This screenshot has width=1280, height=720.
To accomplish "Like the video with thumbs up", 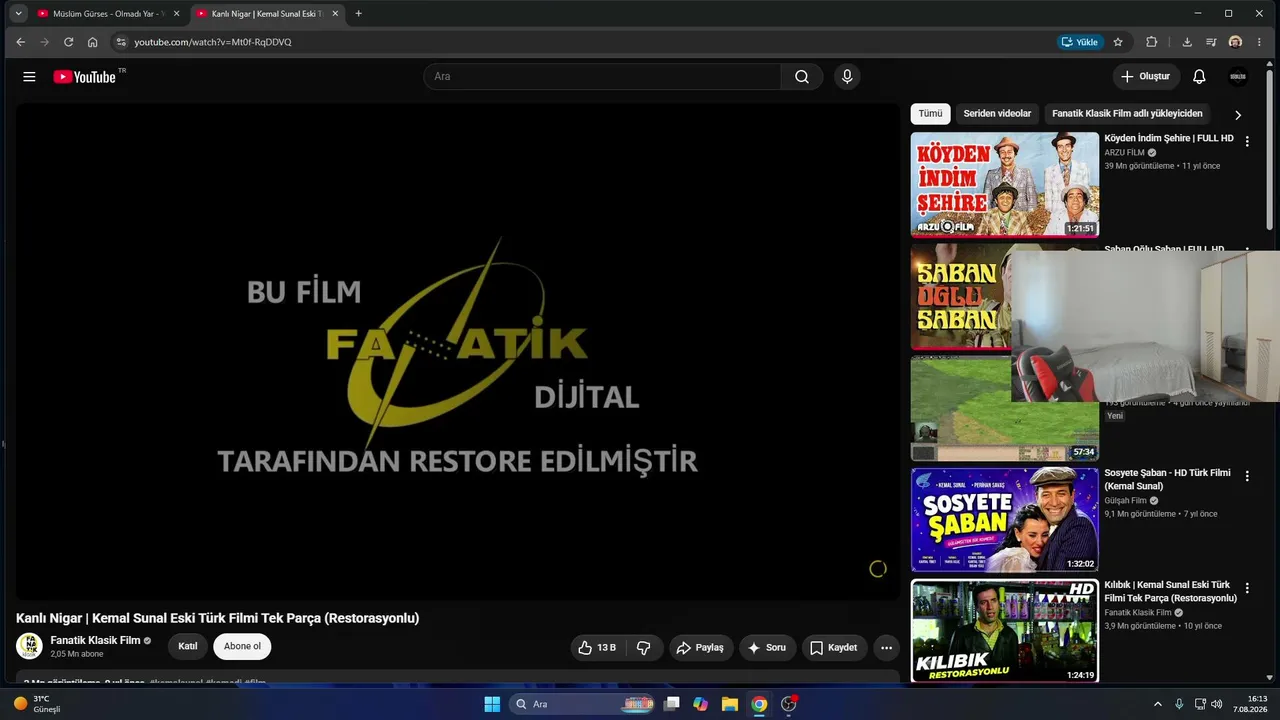I will point(596,648).
